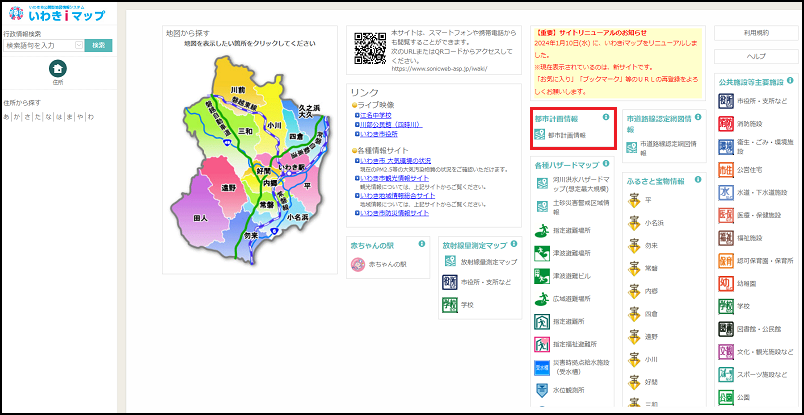Click 公園 green icon

click(x=726, y=397)
